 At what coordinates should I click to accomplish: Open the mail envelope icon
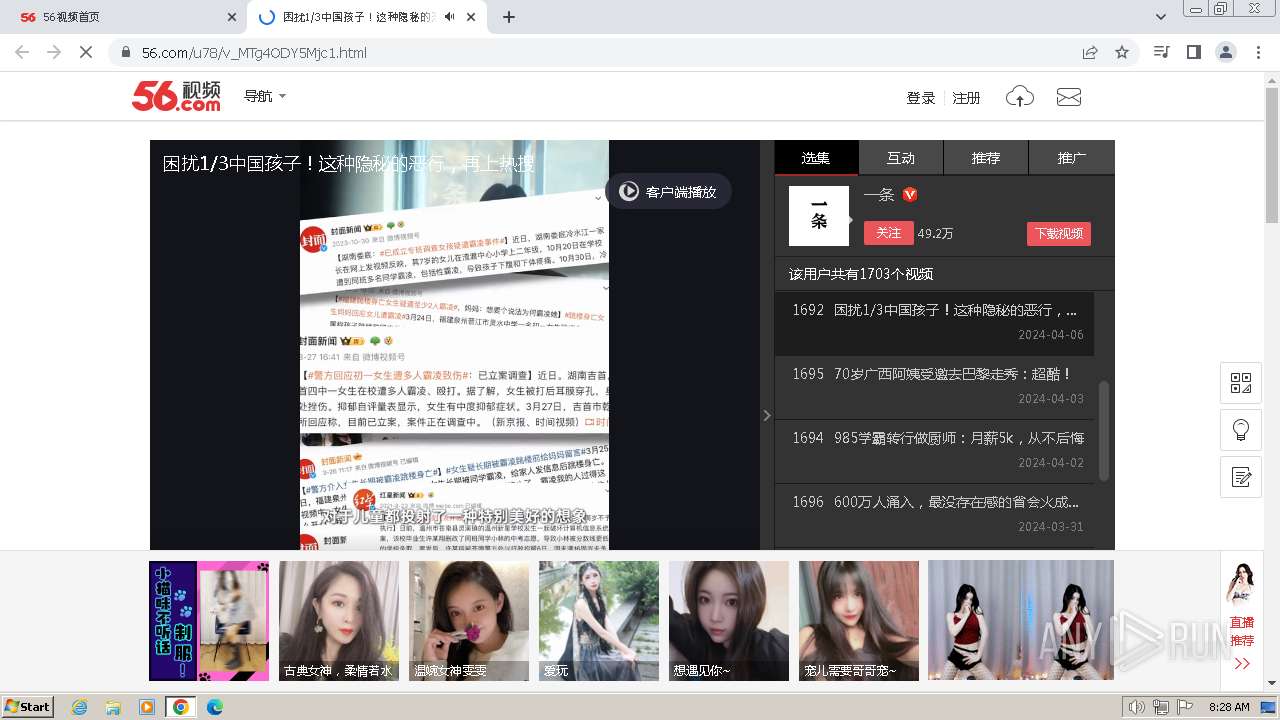(x=1069, y=97)
